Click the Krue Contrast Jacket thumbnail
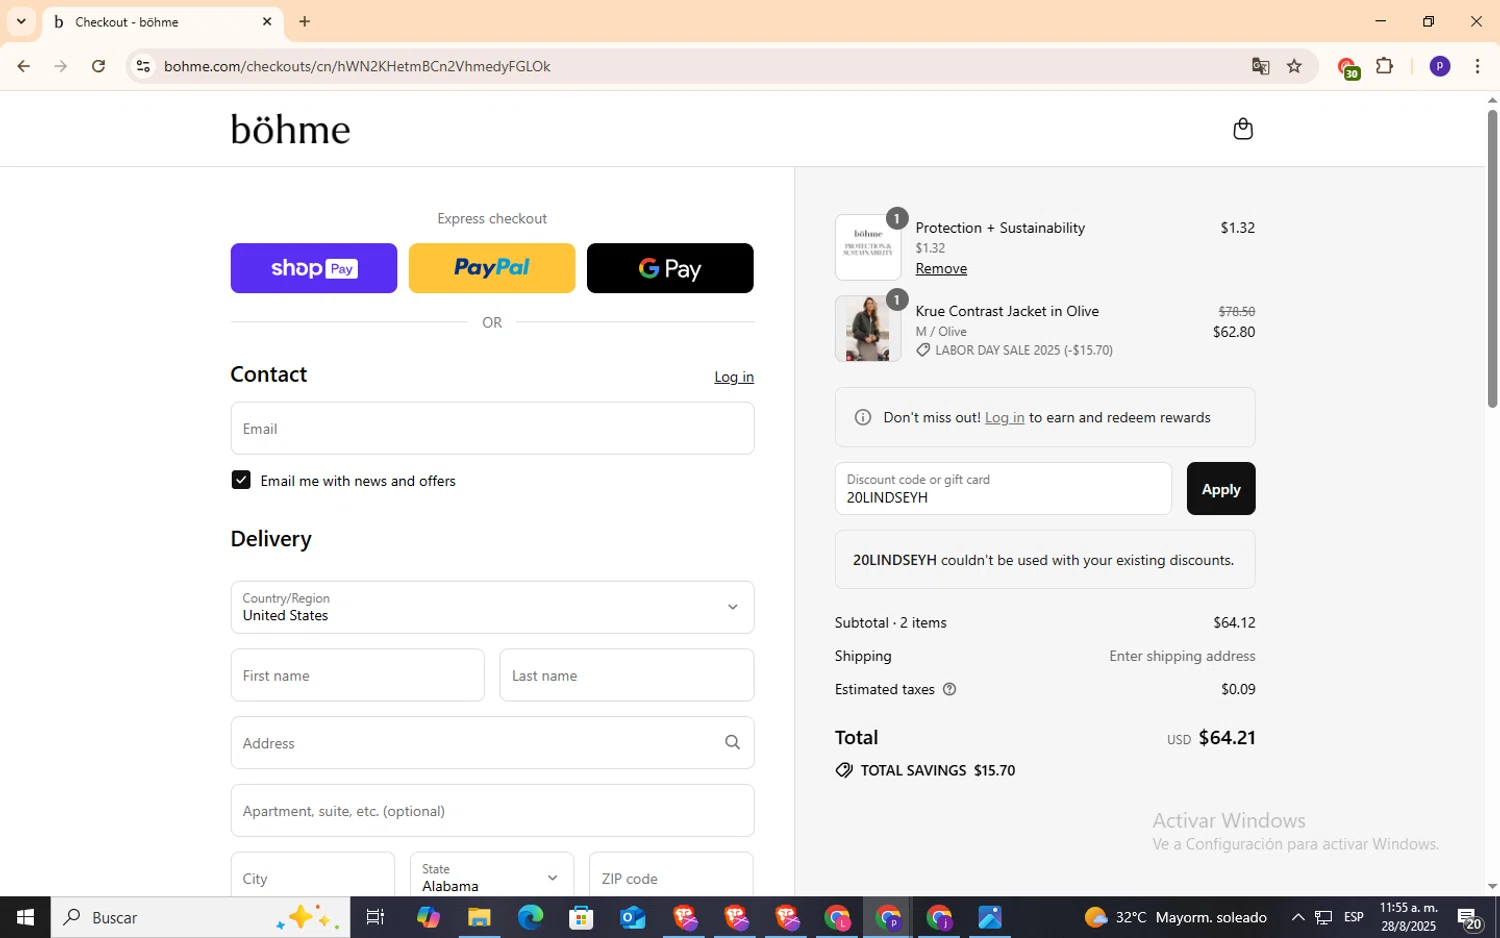1500x938 pixels. (x=868, y=328)
